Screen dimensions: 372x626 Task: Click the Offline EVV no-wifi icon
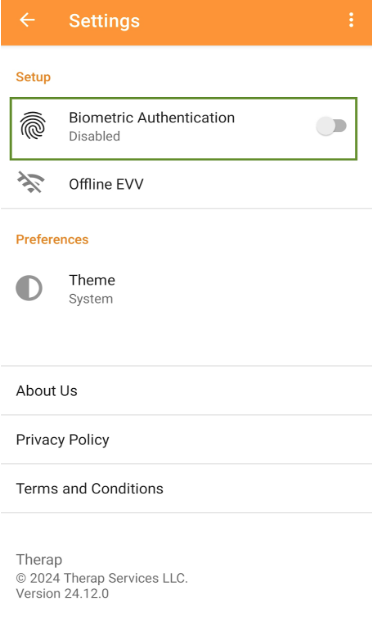[x=31, y=182]
